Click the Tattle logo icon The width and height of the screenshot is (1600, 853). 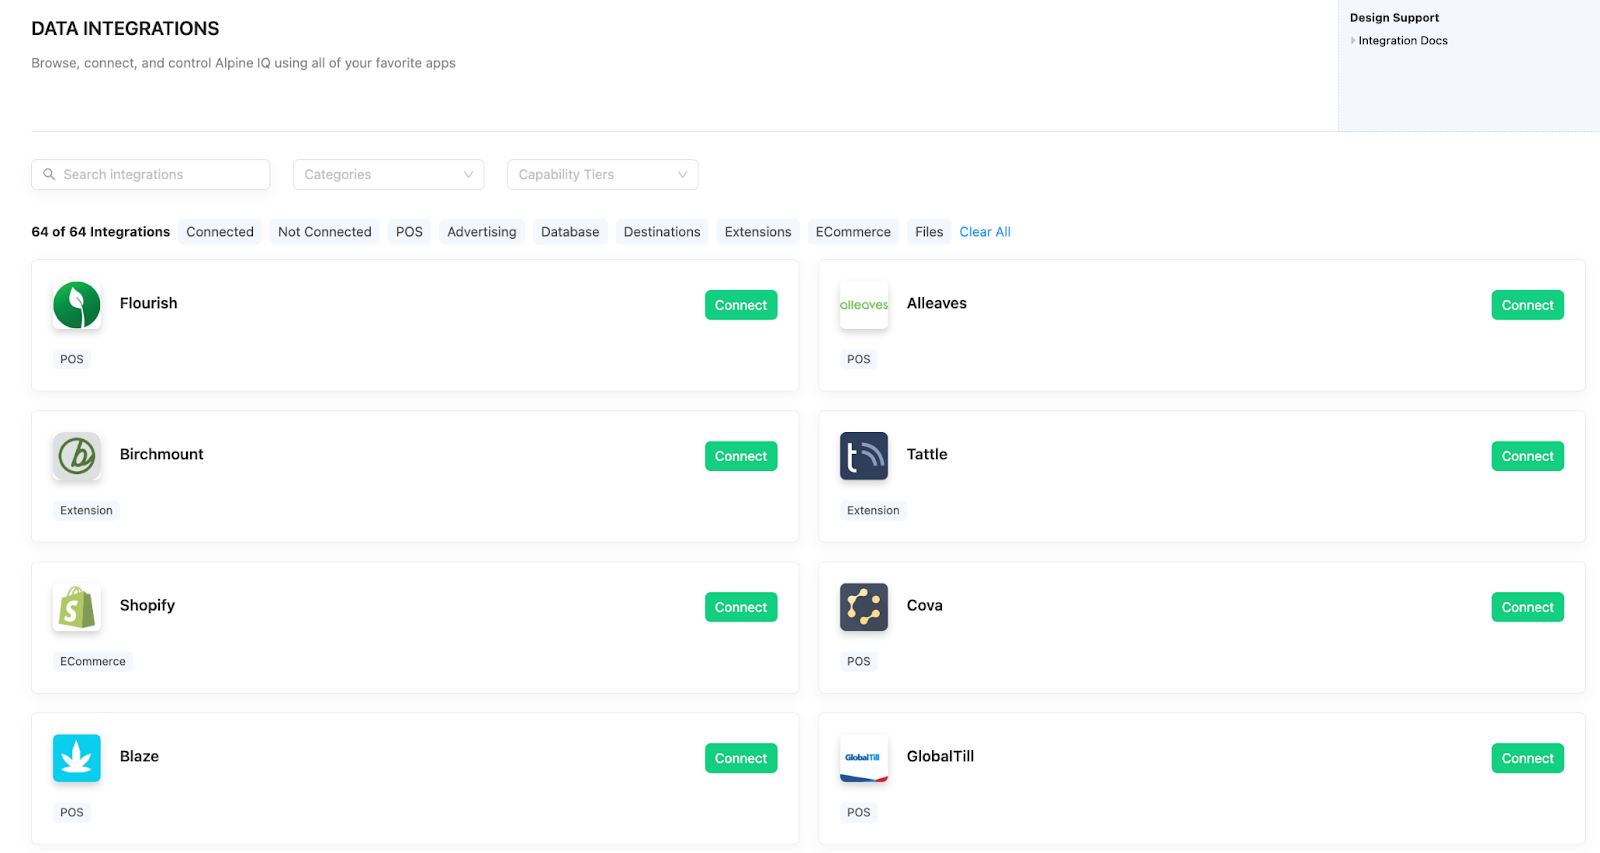coord(864,456)
